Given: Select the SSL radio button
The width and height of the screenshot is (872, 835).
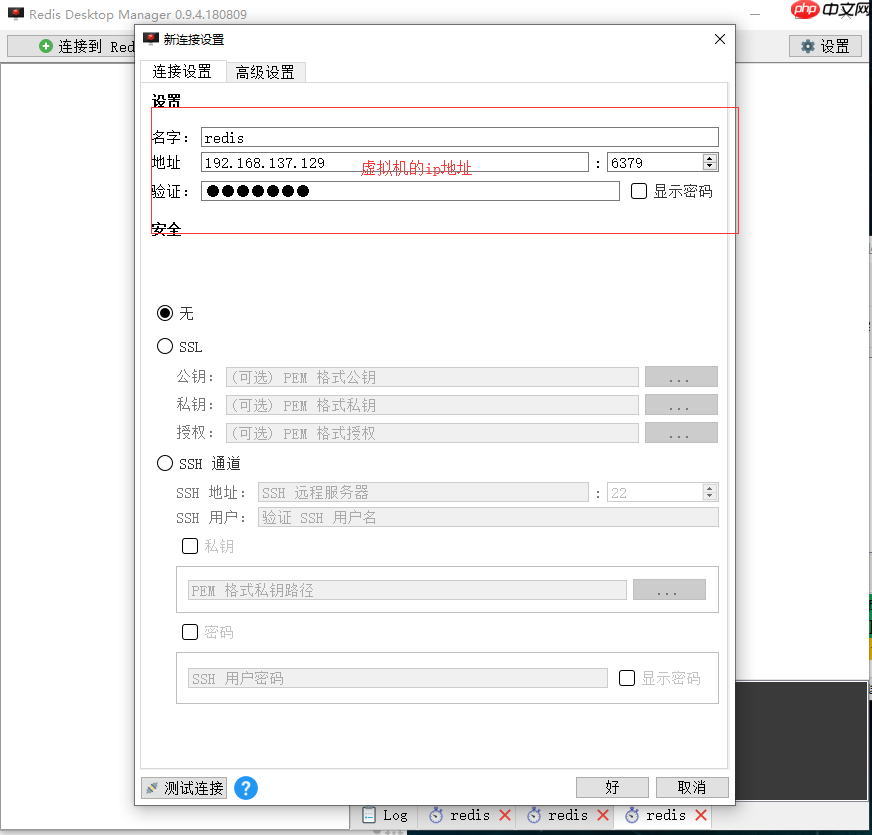Looking at the screenshot, I should 164,346.
